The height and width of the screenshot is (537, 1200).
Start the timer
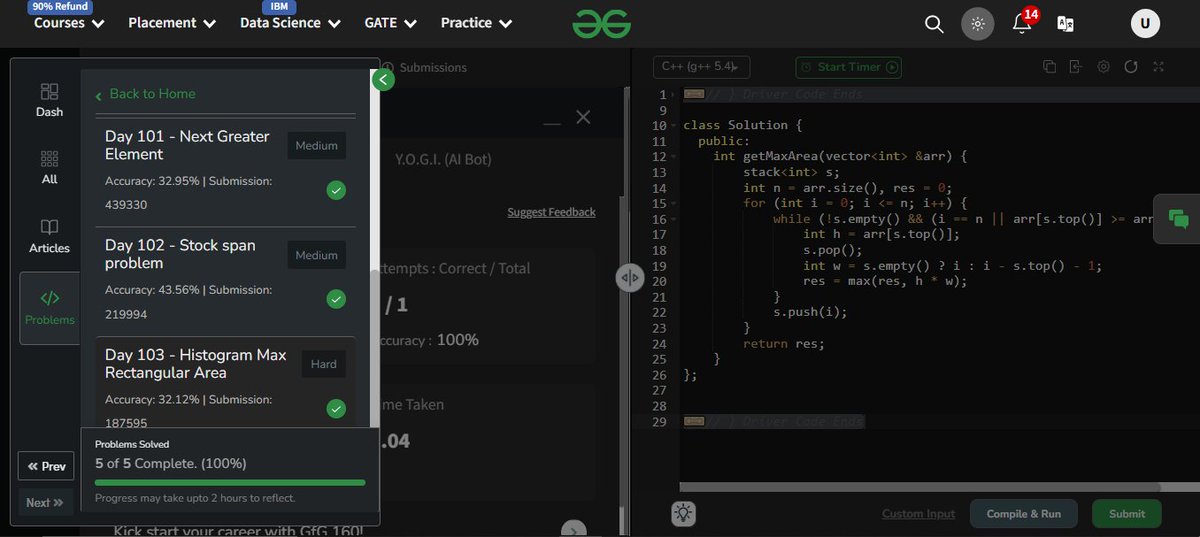pyautogui.click(x=848, y=67)
